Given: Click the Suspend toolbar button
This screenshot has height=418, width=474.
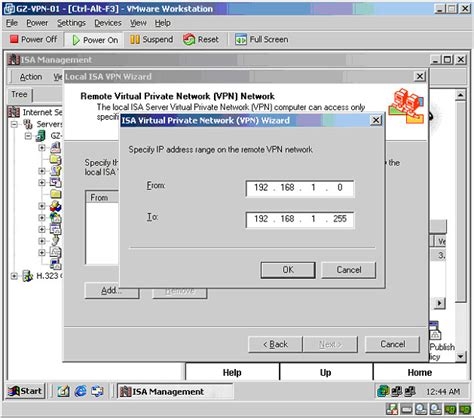Looking at the screenshot, I should (x=152, y=40).
